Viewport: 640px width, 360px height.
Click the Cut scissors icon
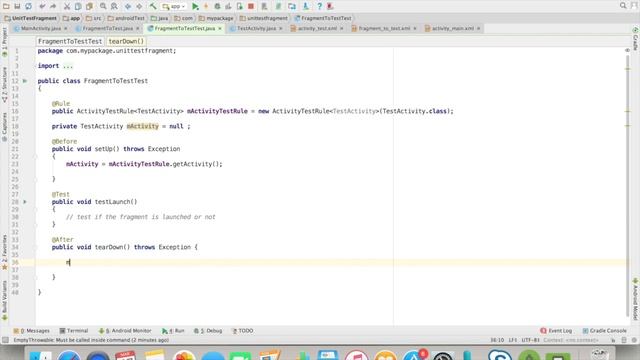[x=67, y=6]
